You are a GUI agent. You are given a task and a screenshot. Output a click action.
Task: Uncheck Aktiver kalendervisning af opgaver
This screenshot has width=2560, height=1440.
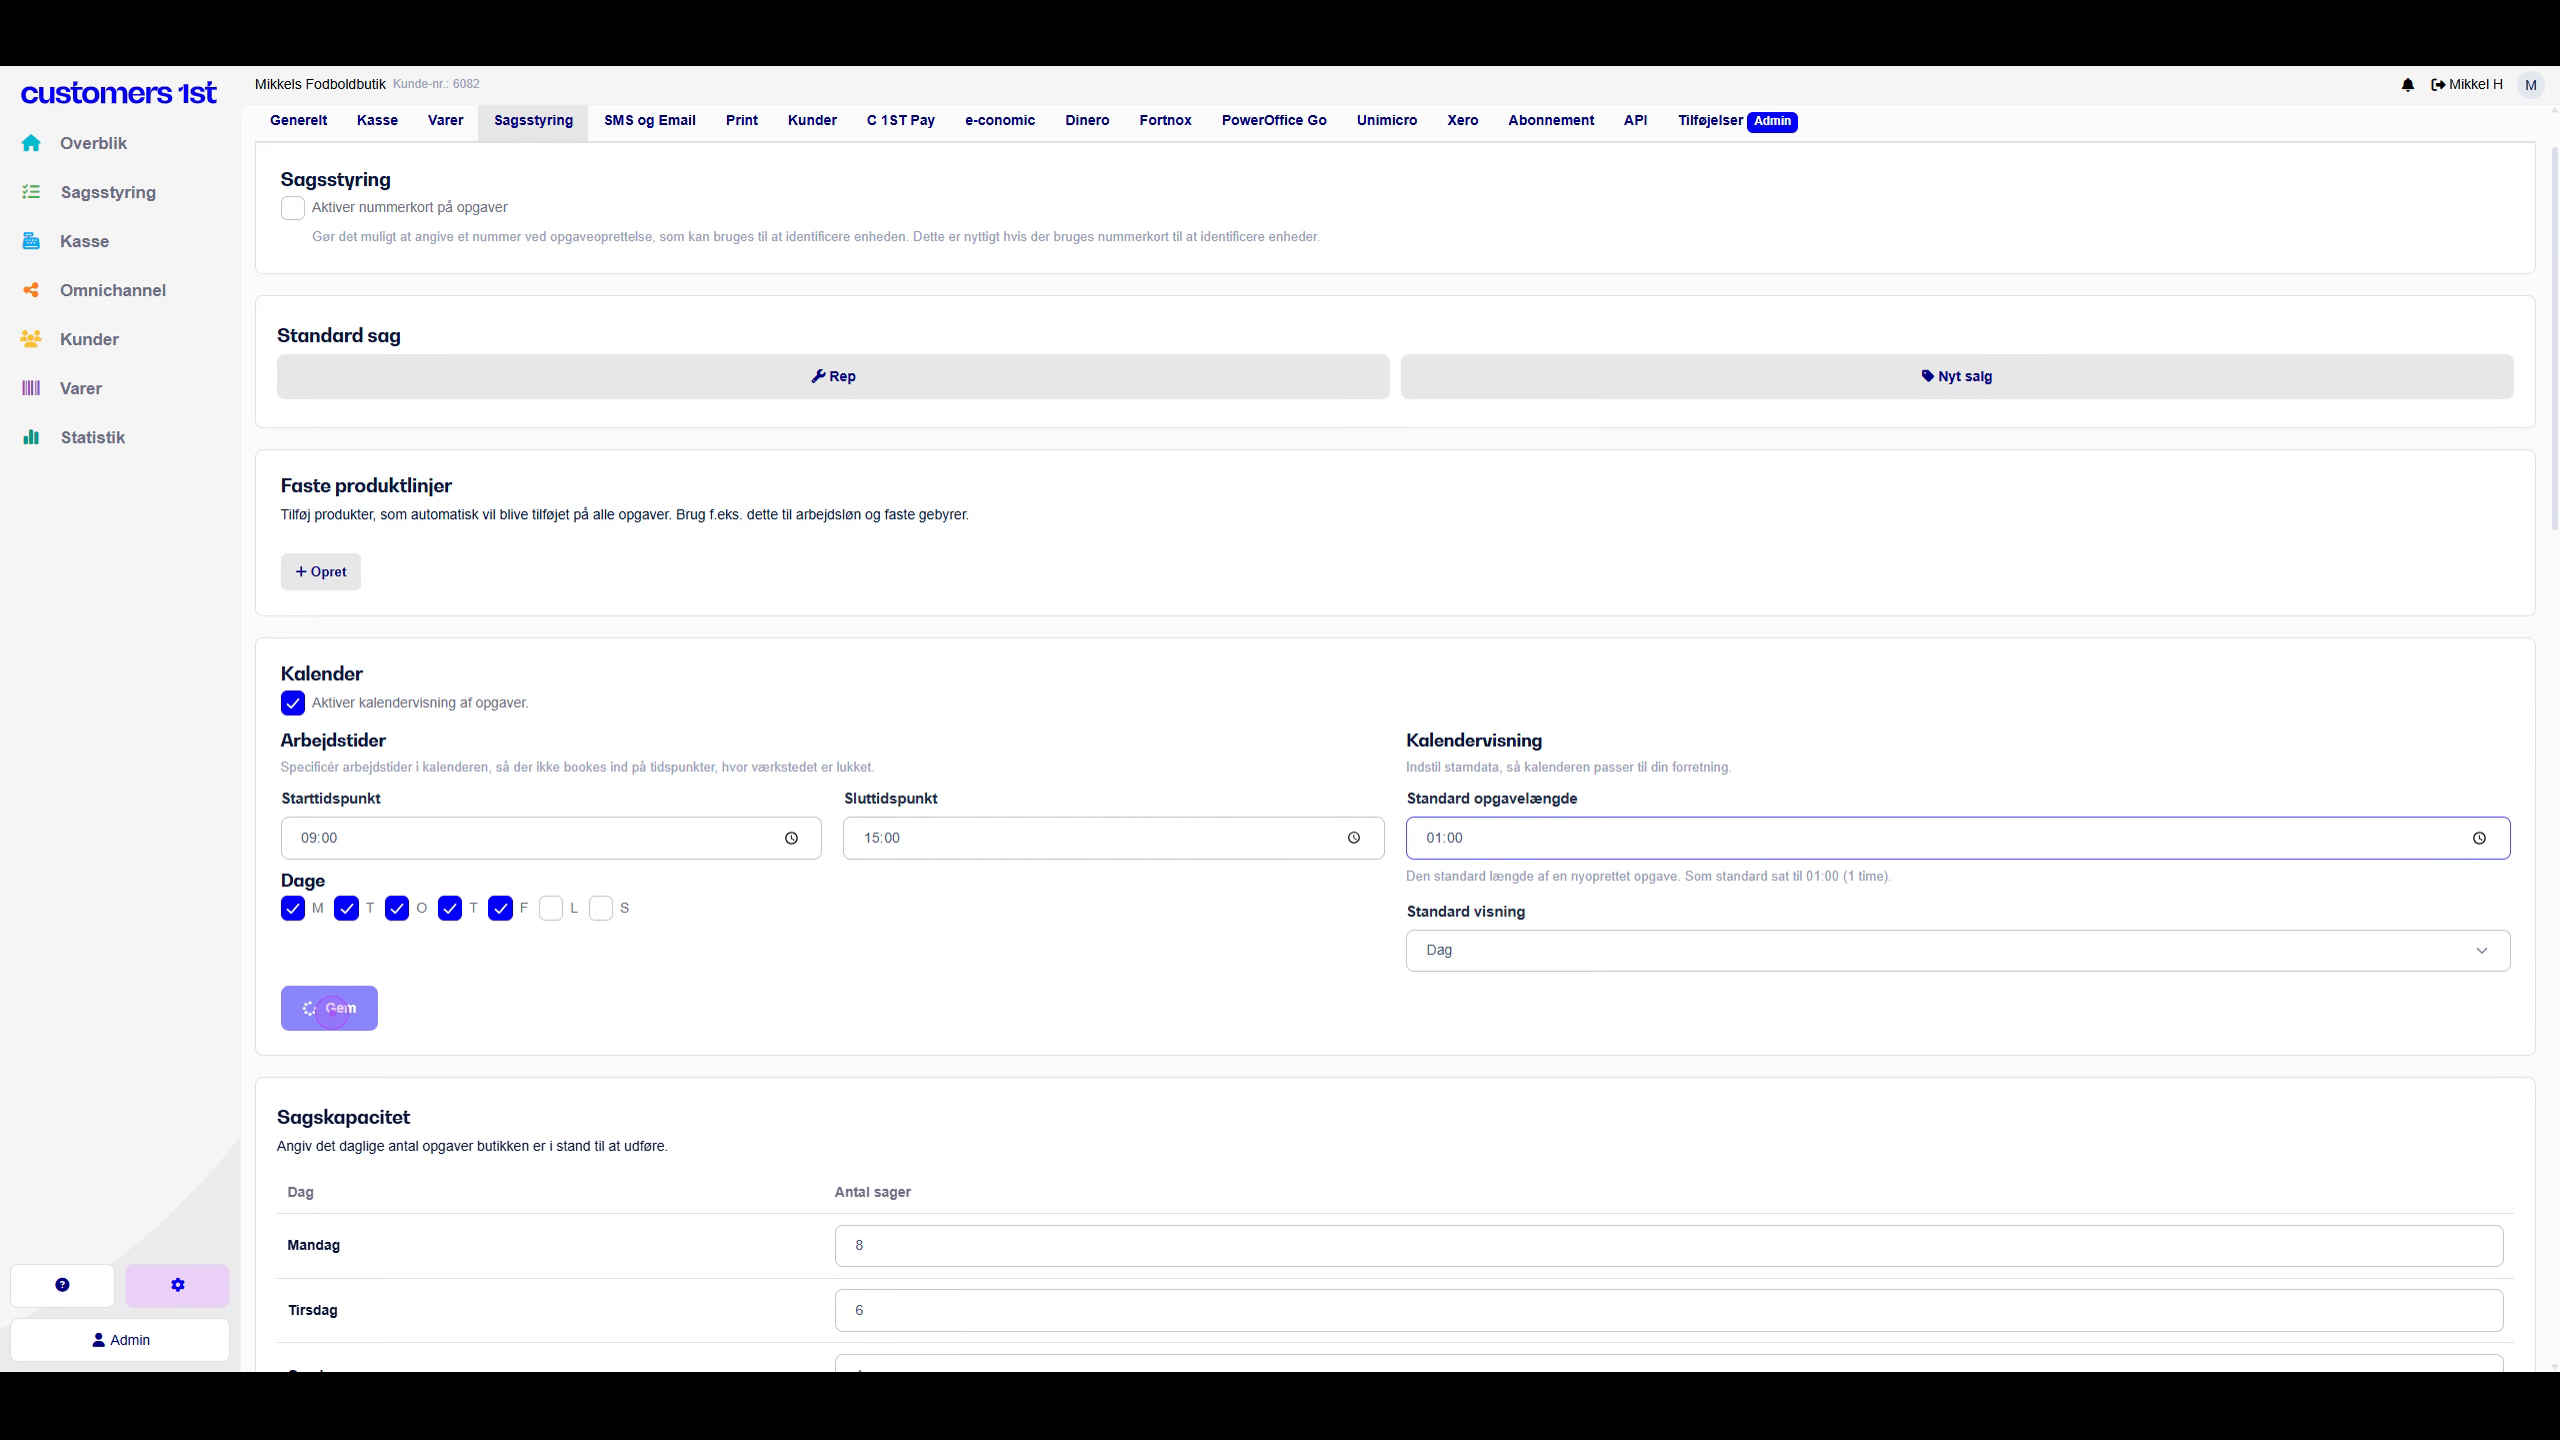tap(293, 703)
